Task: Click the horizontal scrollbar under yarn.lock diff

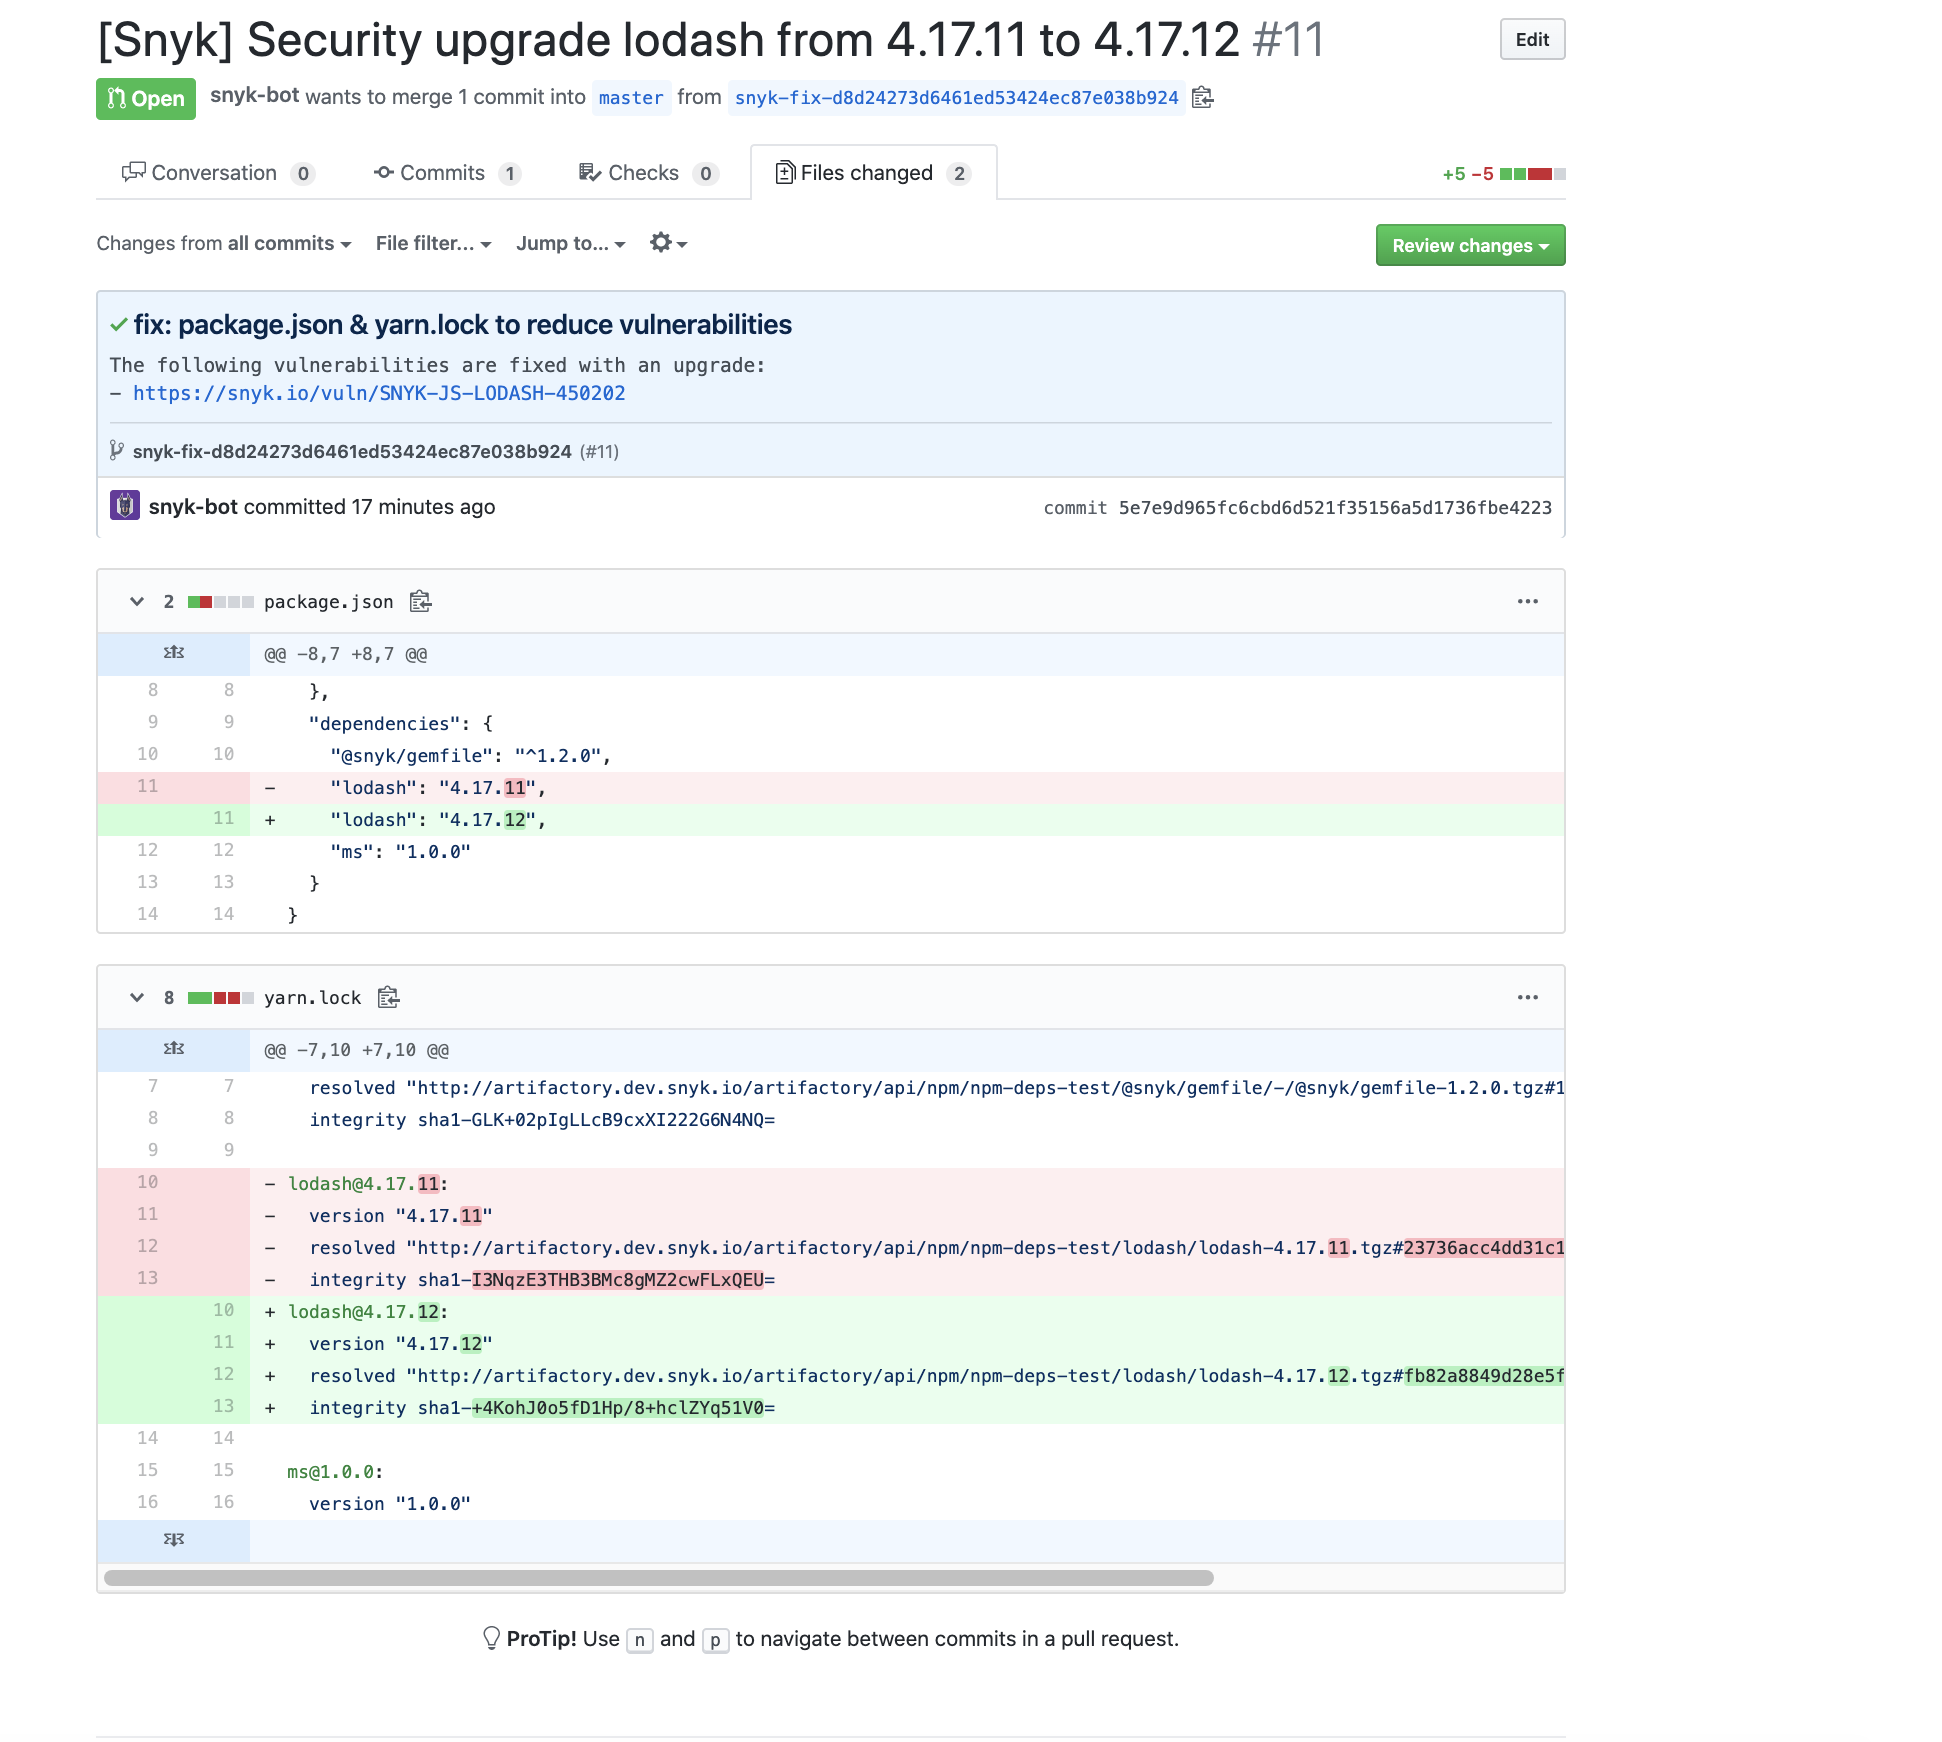Action: click(x=658, y=1578)
